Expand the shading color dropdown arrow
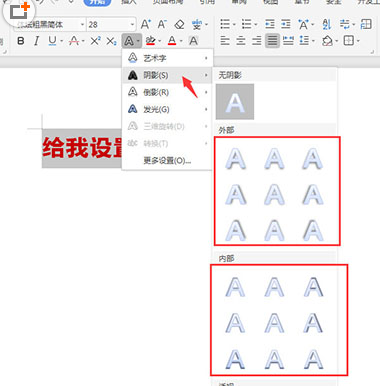The image size is (392, 386). pyautogui.click(x=336, y=41)
